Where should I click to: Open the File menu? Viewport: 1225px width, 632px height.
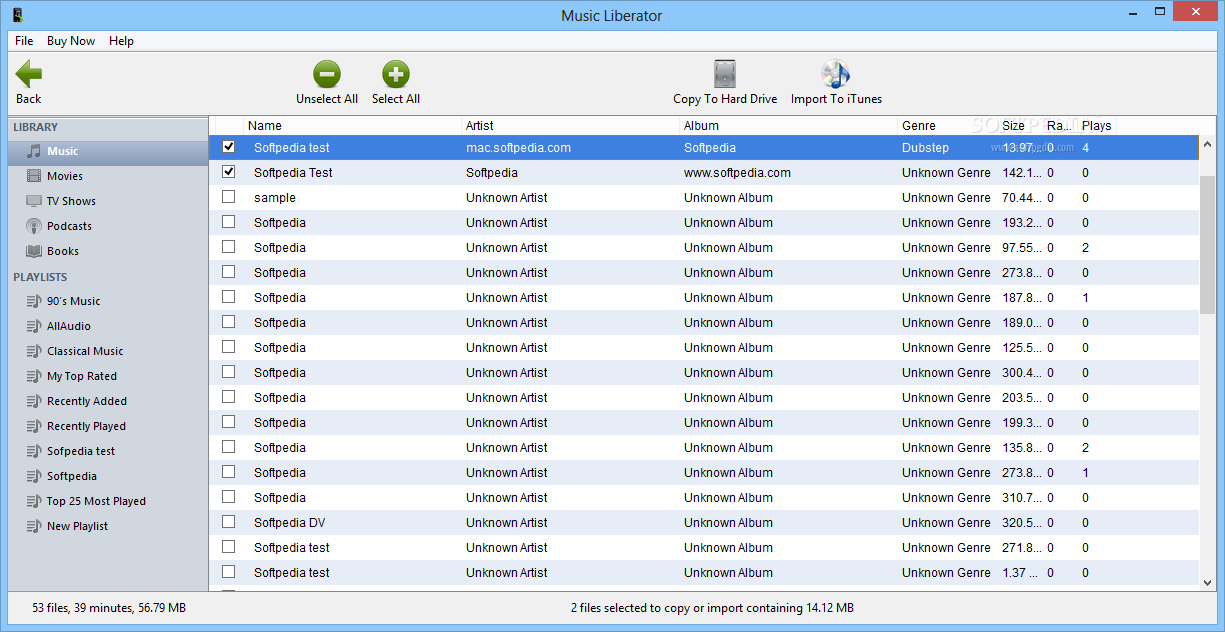point(24,41)
